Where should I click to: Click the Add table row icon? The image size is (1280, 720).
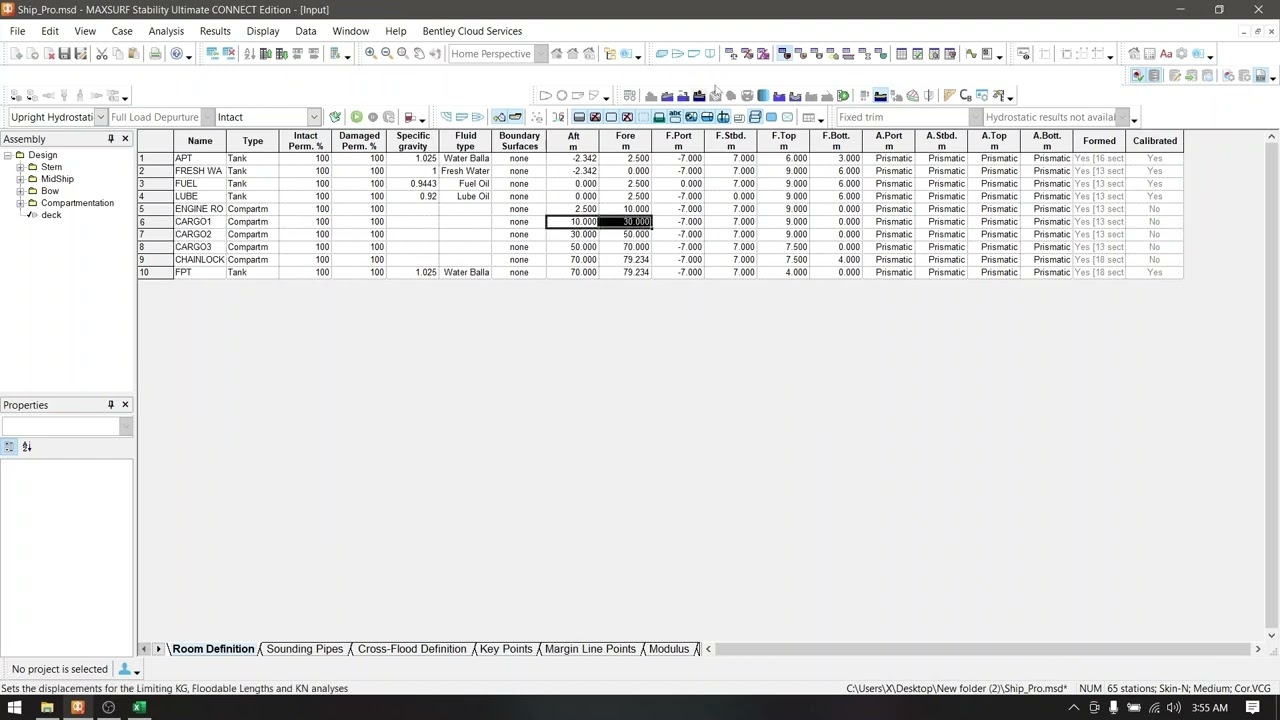coord(212,54)
